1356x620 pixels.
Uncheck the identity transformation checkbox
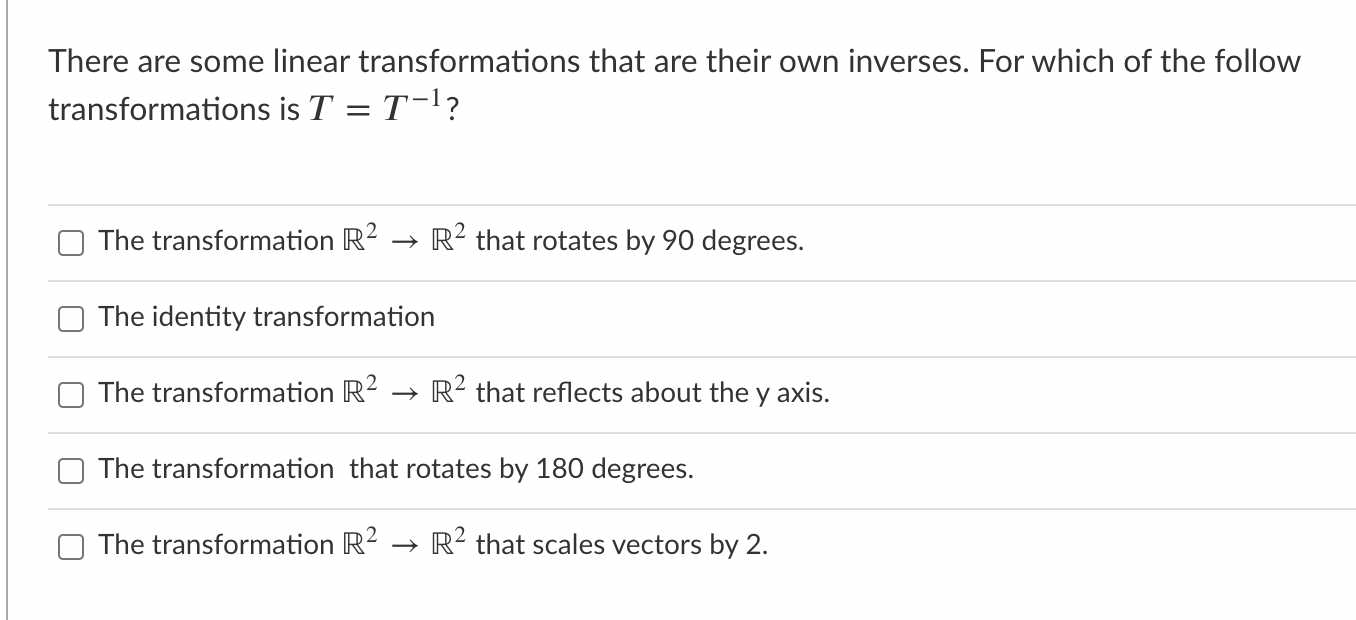tap(70, 318)
